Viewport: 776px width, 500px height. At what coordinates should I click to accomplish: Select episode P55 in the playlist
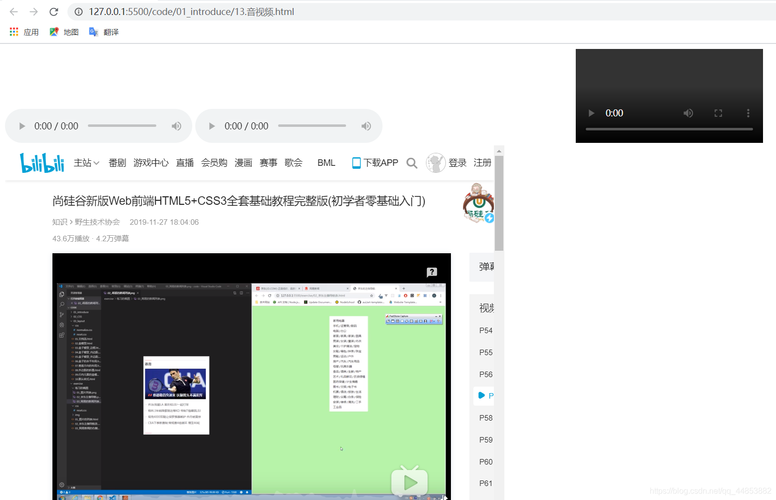point(486,352)
